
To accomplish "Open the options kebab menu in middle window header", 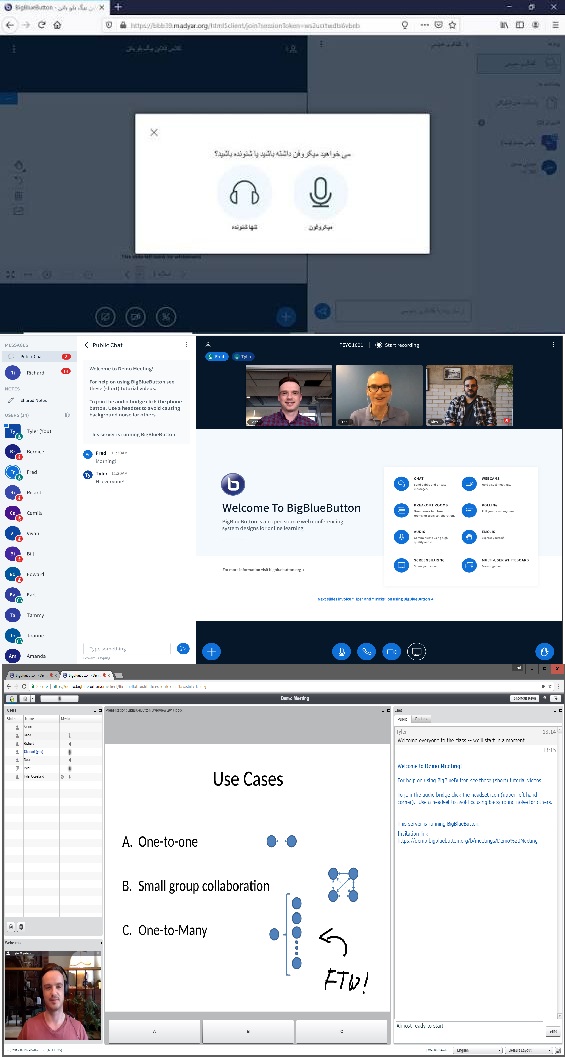I will click(555, 345).
